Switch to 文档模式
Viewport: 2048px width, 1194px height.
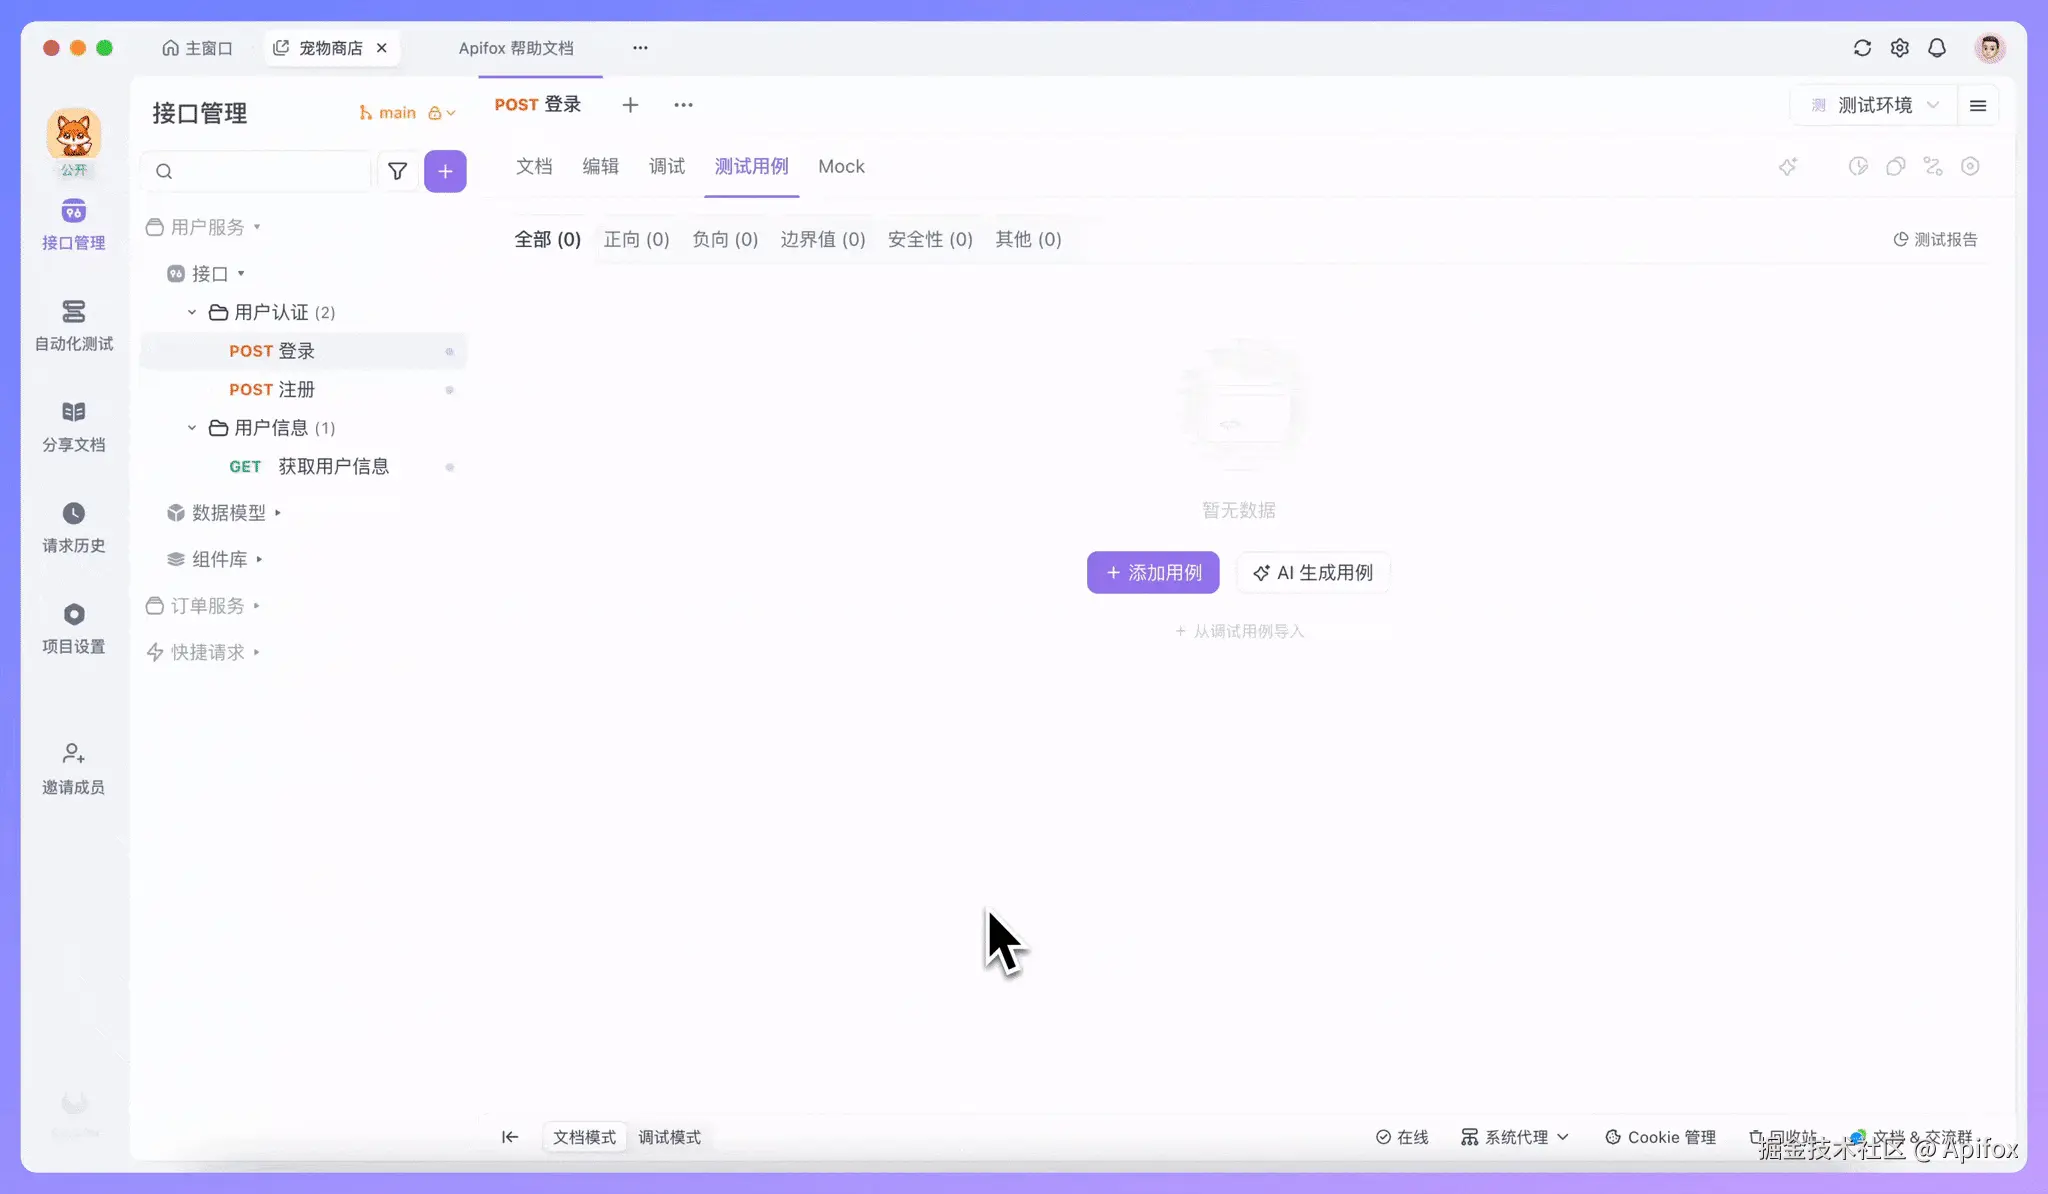(x=584, y=1137)
